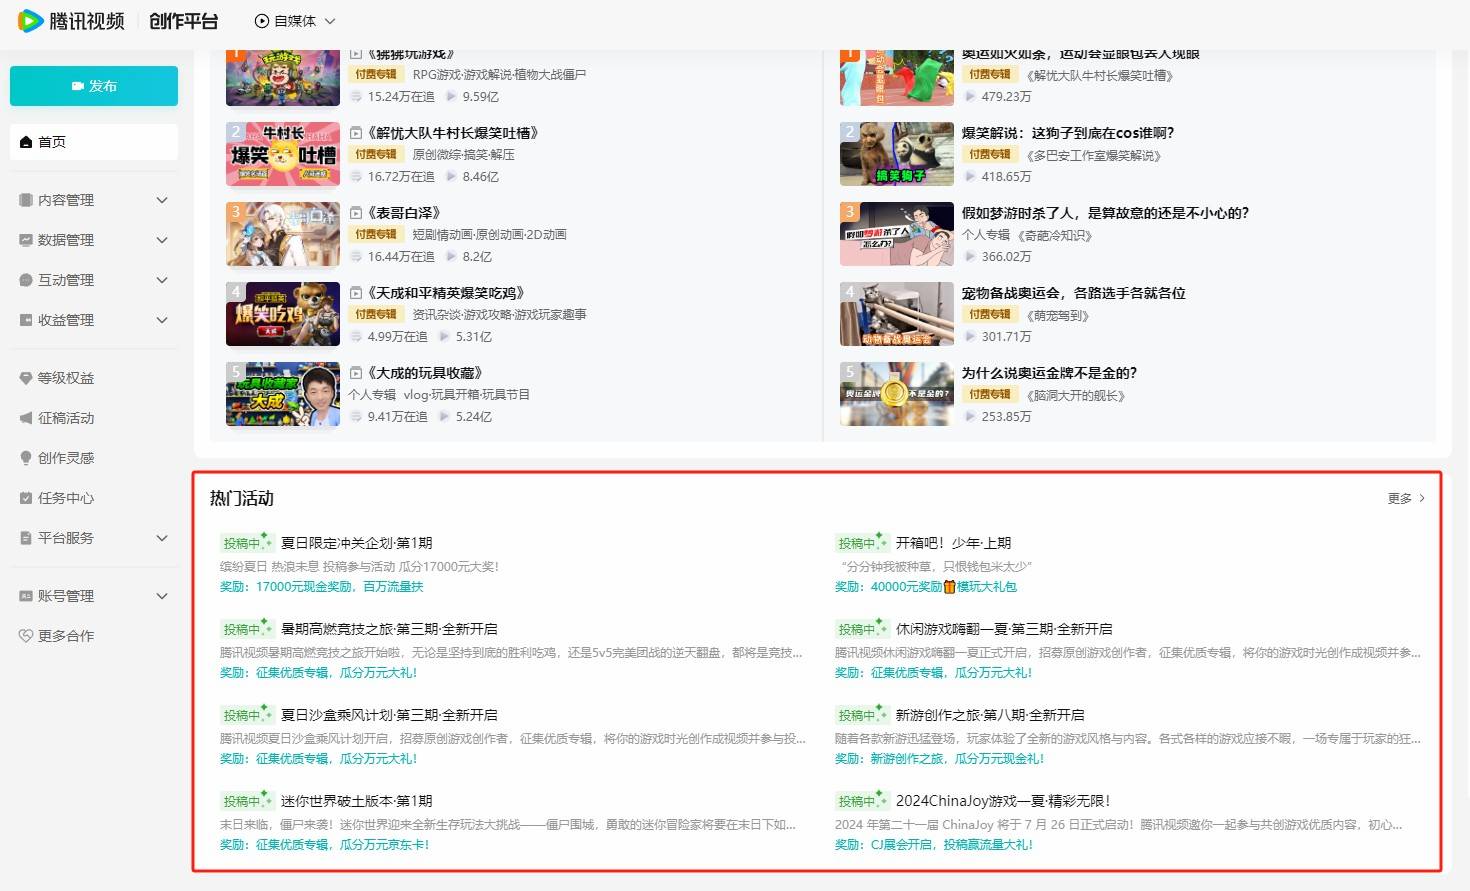
Task: Open thumbnail of 解忧大队牛村长爆笑吐槽
Action: point(283,154)
